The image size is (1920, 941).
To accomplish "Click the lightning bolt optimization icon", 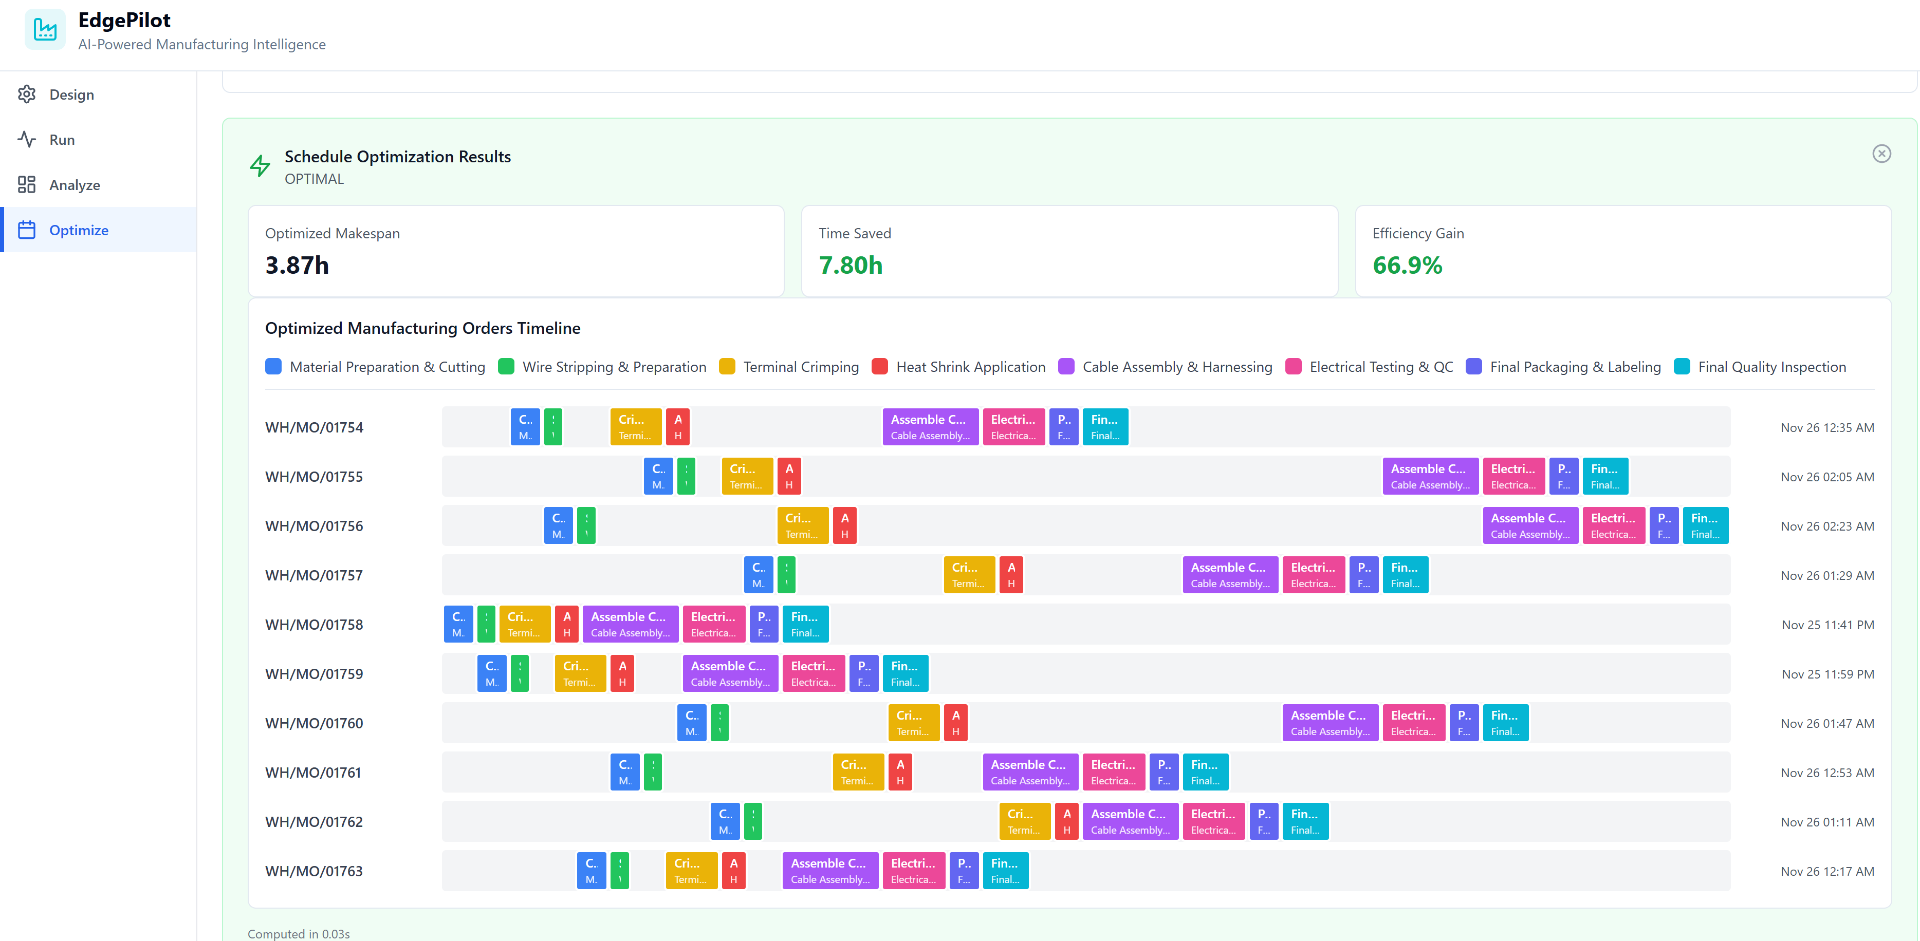I will pos(260,166).
